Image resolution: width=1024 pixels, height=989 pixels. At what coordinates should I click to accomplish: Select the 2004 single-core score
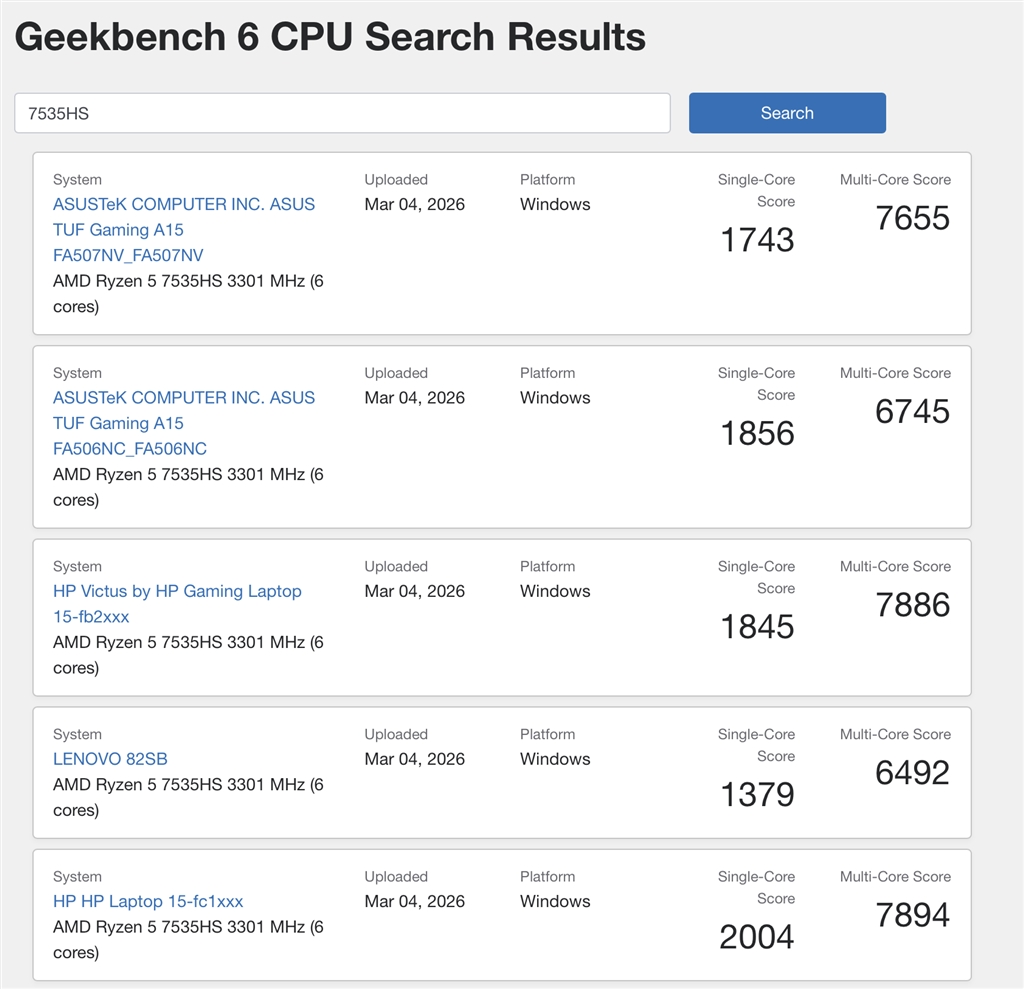click(757, 937)
